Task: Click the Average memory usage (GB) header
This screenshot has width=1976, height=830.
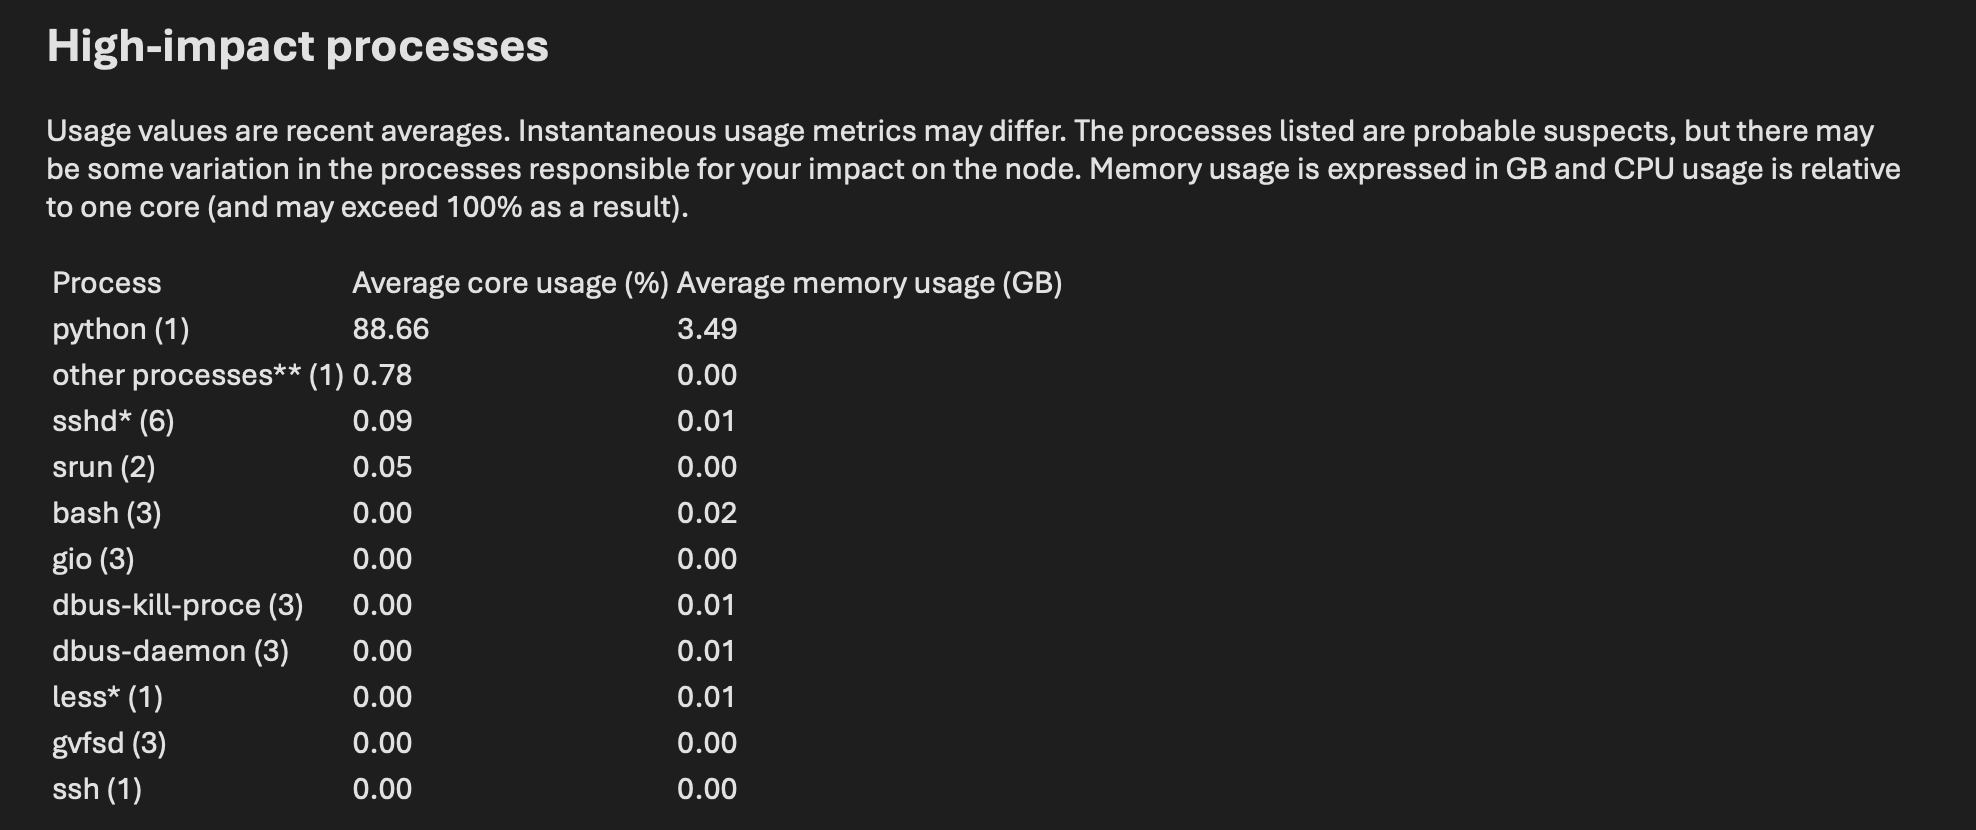Action: [869, 283]
